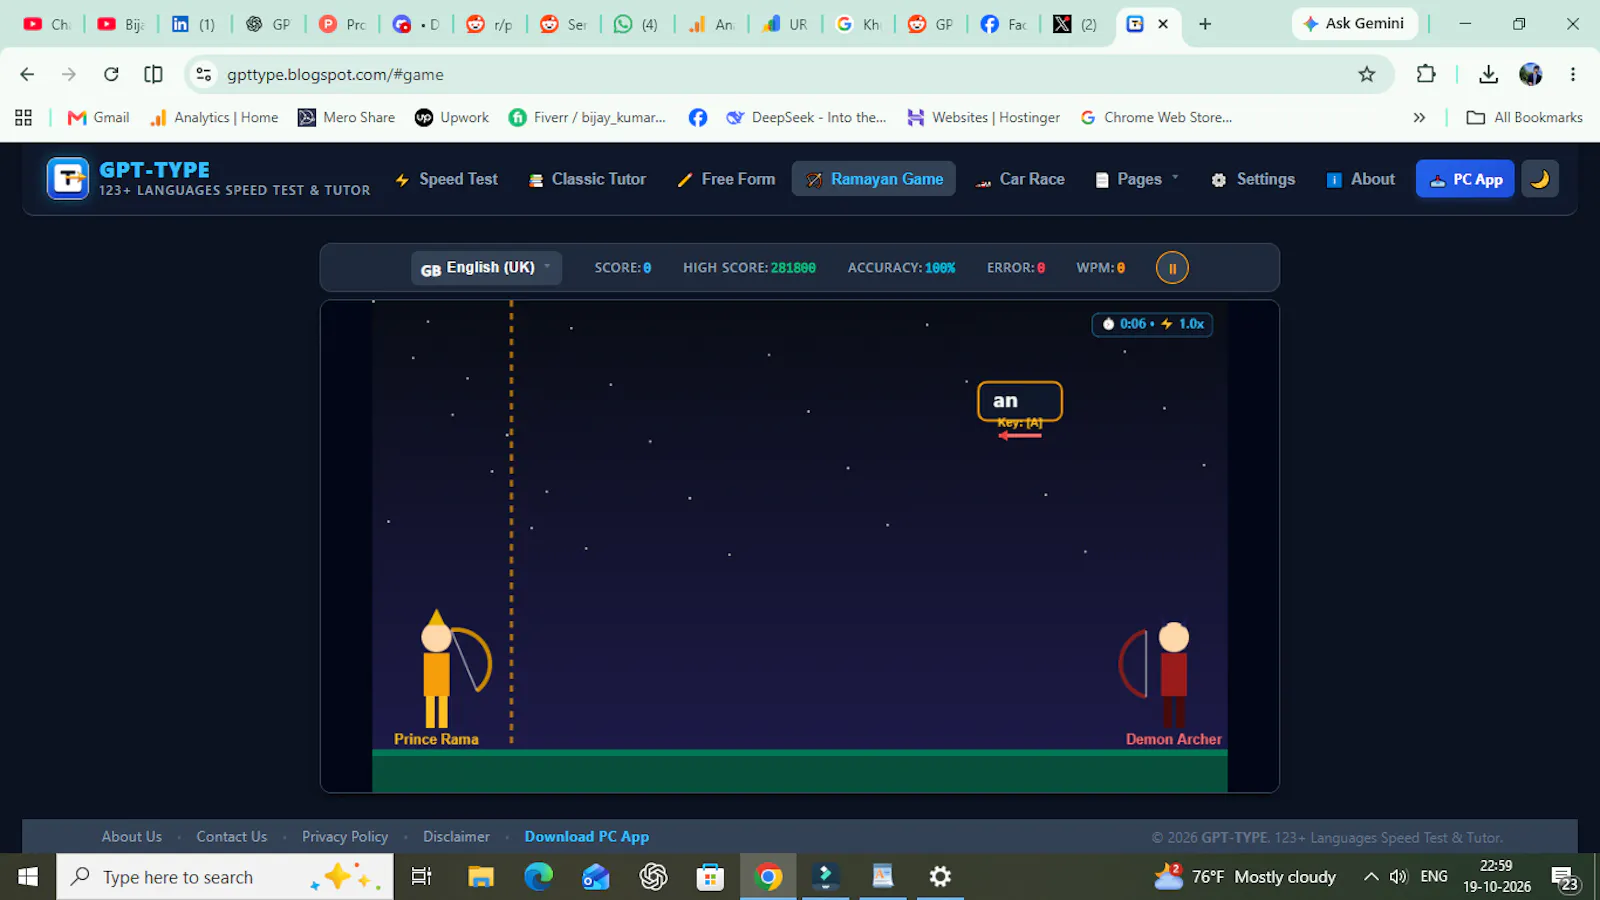Expand the hidden bookmarks chevron
This screenshot has width=1600, height=900.
[x=1419, y=118]
